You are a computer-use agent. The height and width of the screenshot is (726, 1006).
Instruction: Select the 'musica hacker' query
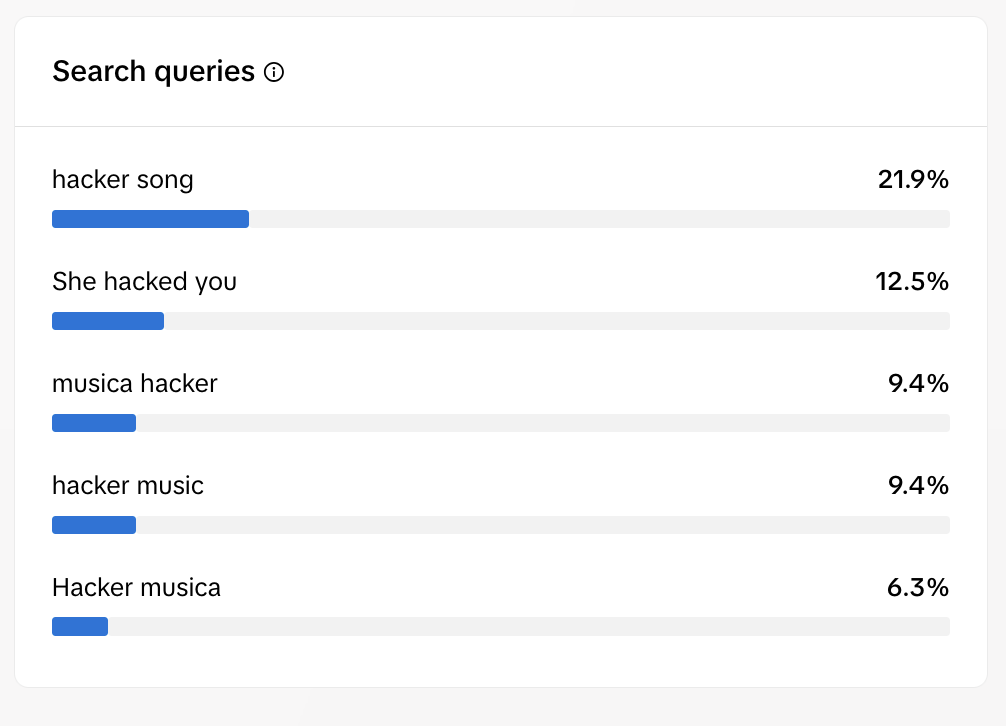click(x=135, y=384)
